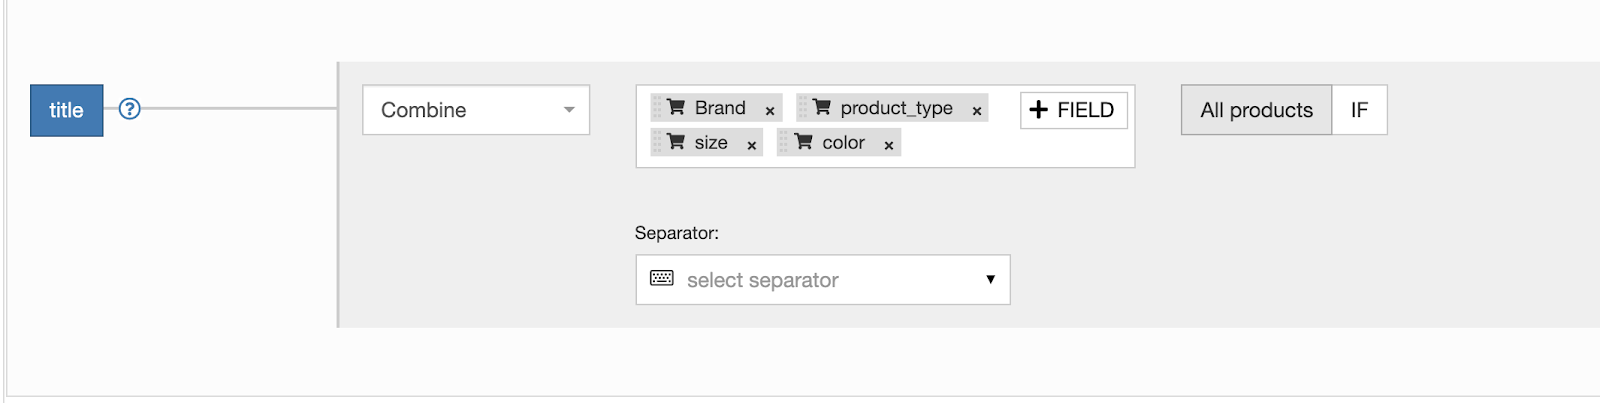The height and width of the screenshot is (403, 1600).
Task: Open the select separator dropdown
Action: coord(823,280)
